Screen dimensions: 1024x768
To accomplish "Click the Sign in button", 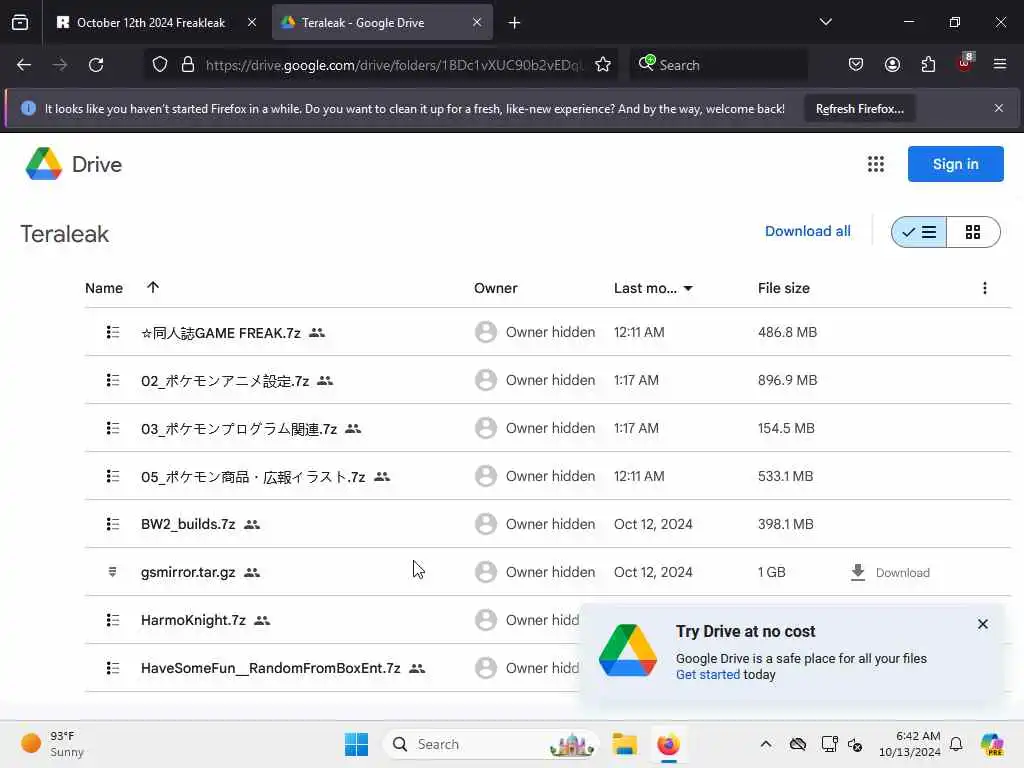I will click(955, 164).
